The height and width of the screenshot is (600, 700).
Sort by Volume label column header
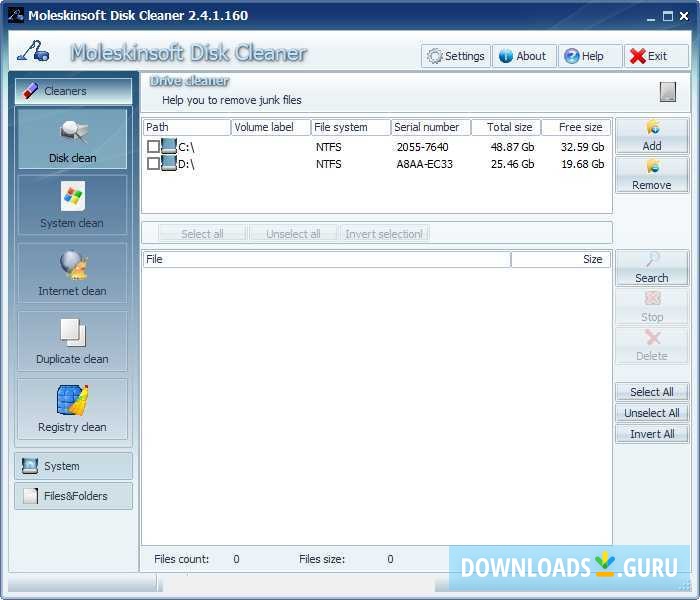(x=271, y=127)
